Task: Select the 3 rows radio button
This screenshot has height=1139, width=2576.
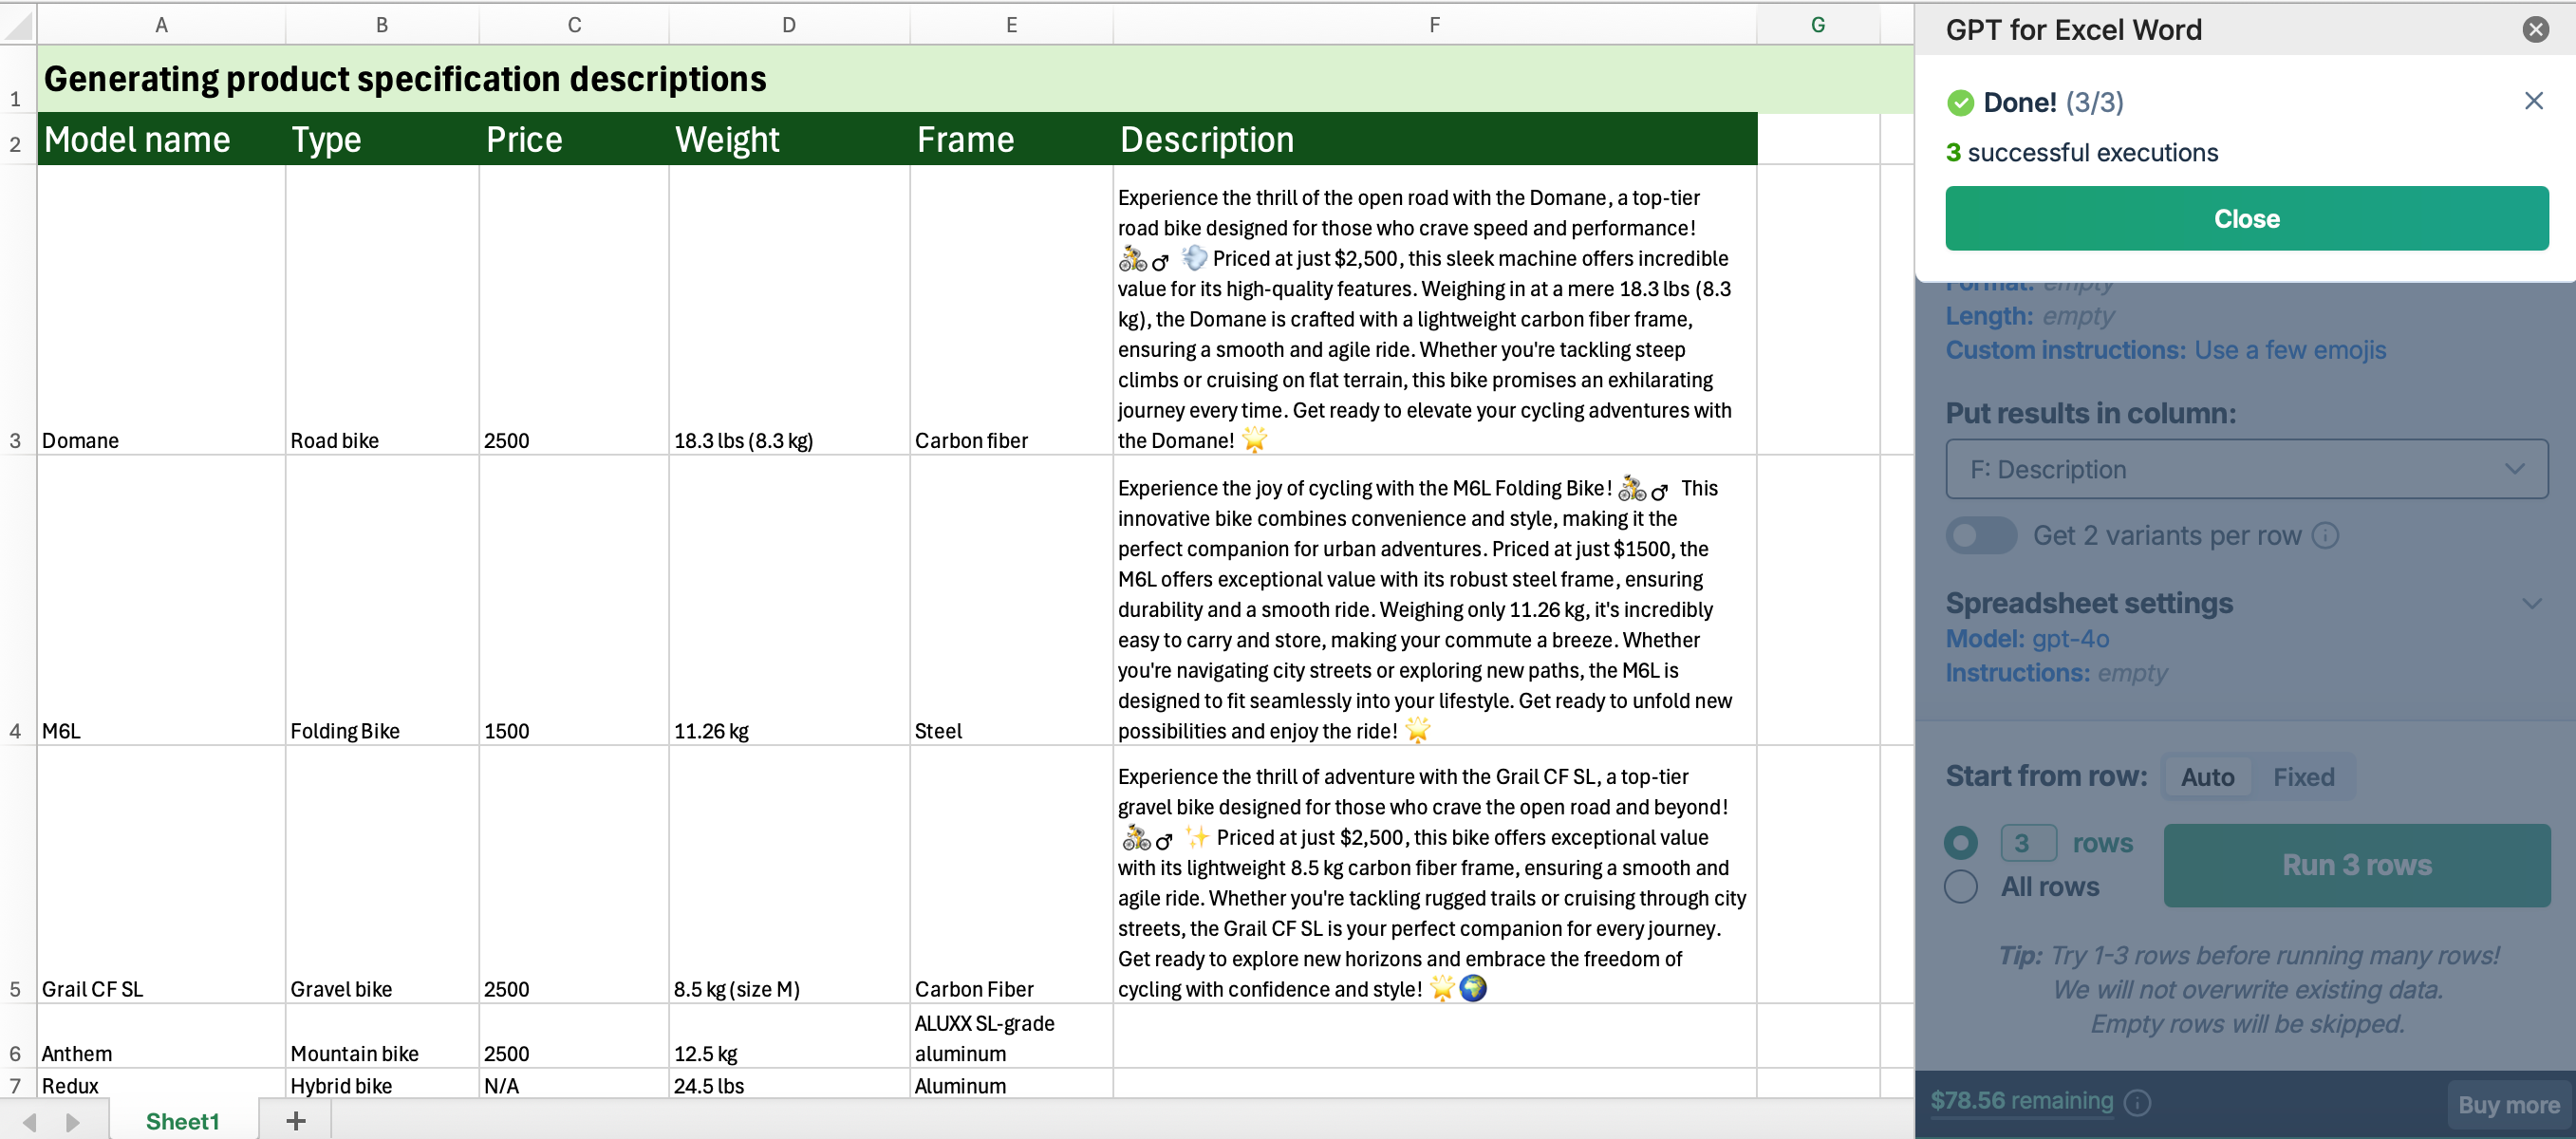Action: pos(1961,843)
